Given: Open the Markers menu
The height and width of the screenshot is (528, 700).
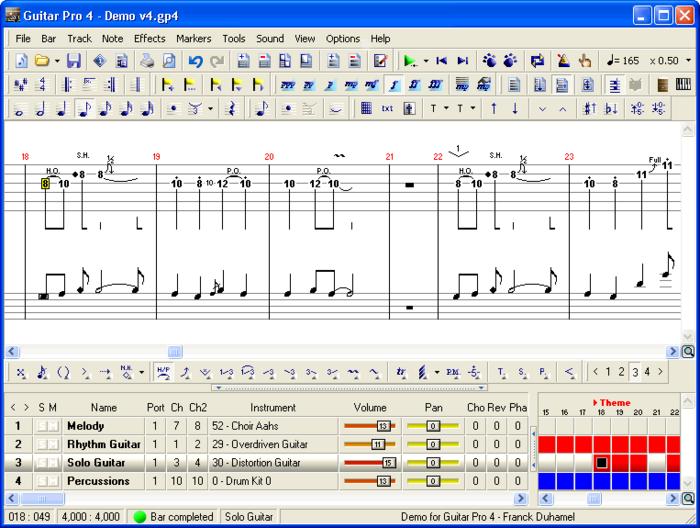Looking at the screenshot, I should coord(193,39).
